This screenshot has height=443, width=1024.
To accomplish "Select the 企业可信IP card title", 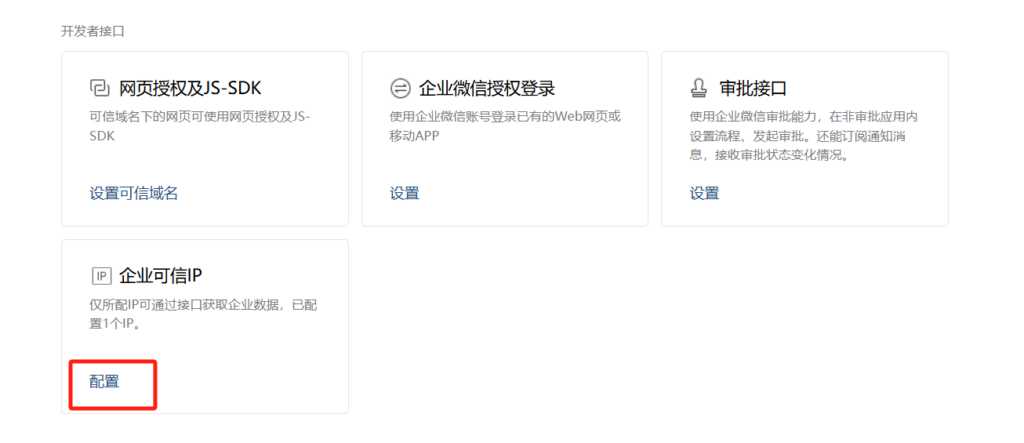I will [x=161, y=276].
